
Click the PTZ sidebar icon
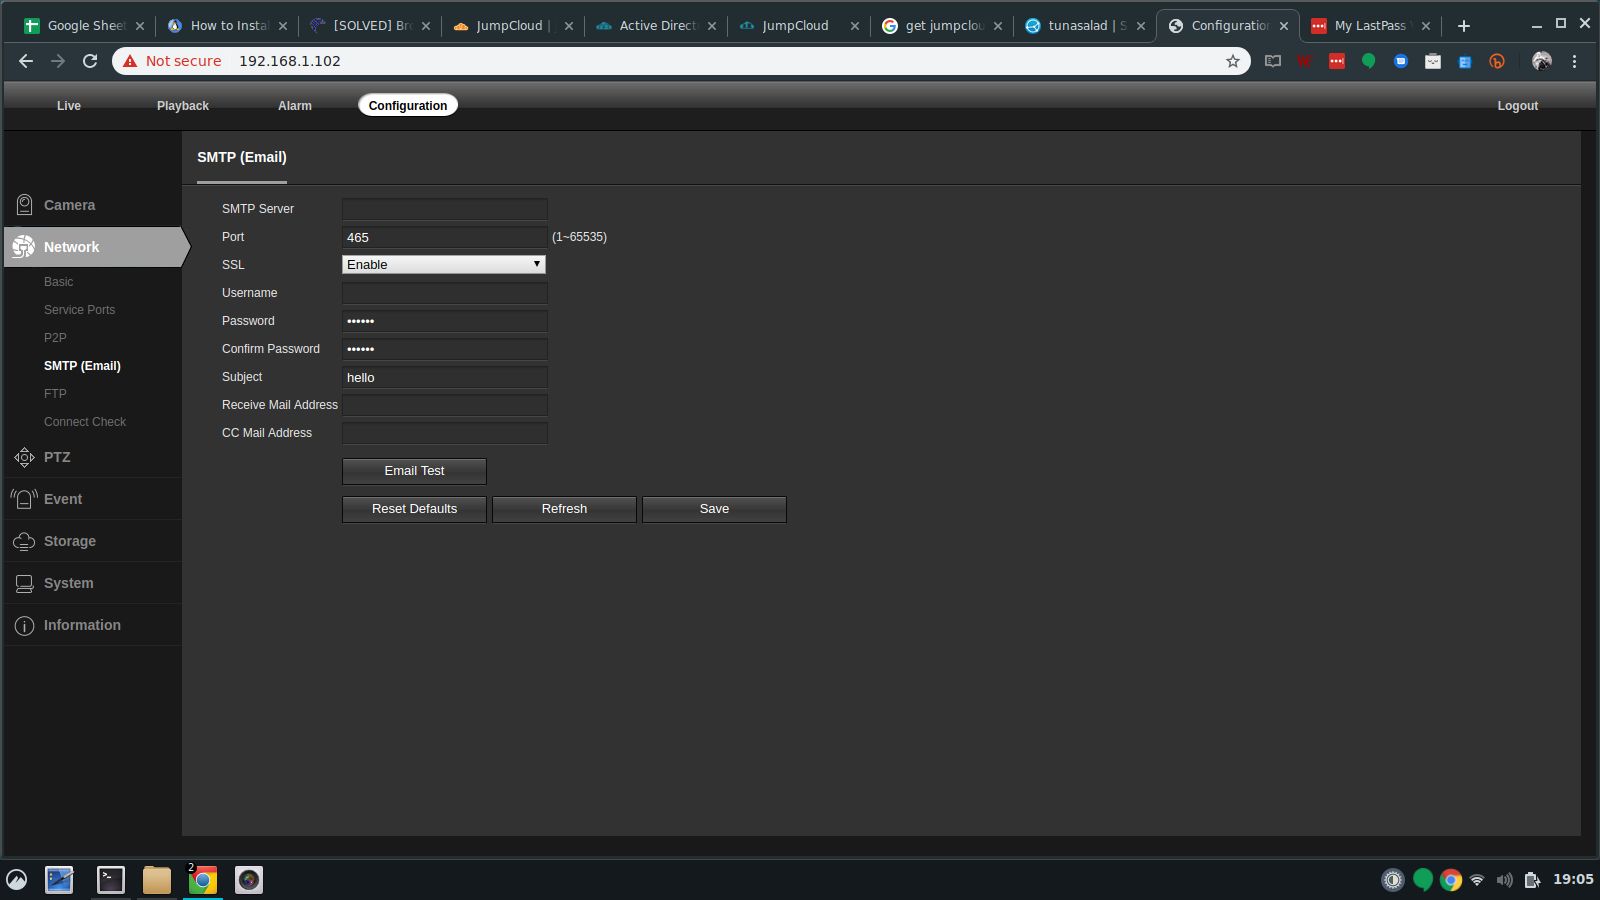point(25,457)
